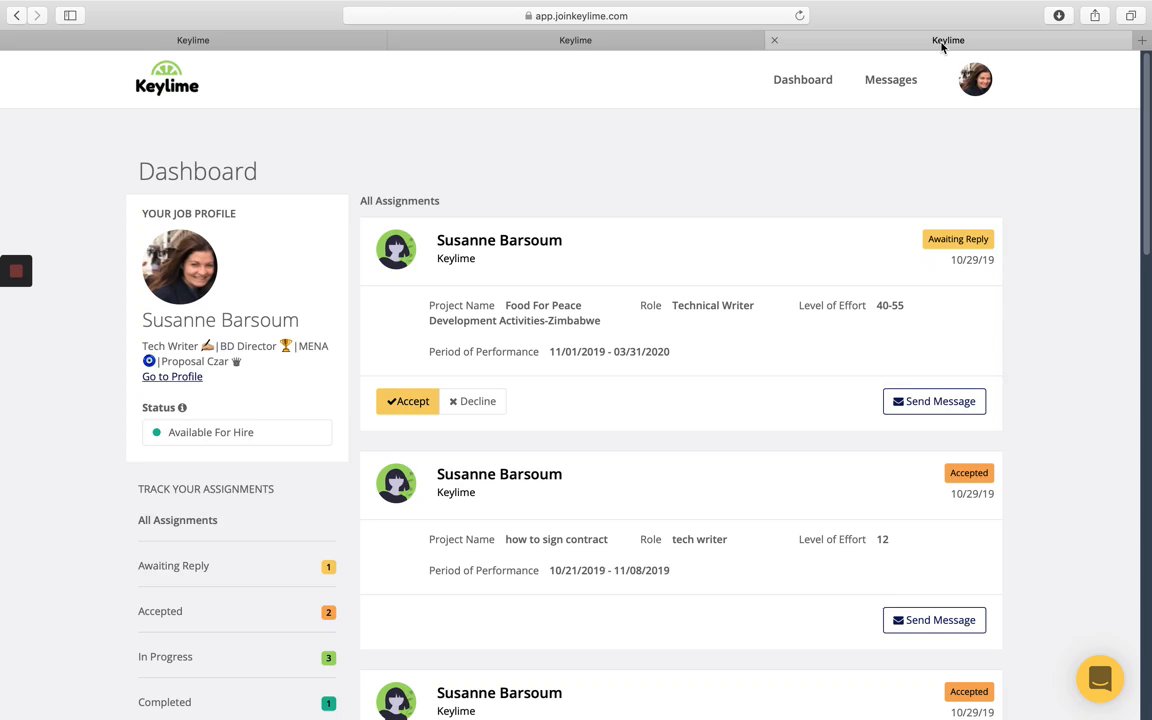Filter by Completed assignments
Image resolution: width=1152 pixels, height=720 pixels.
click(x=165, y=702)
